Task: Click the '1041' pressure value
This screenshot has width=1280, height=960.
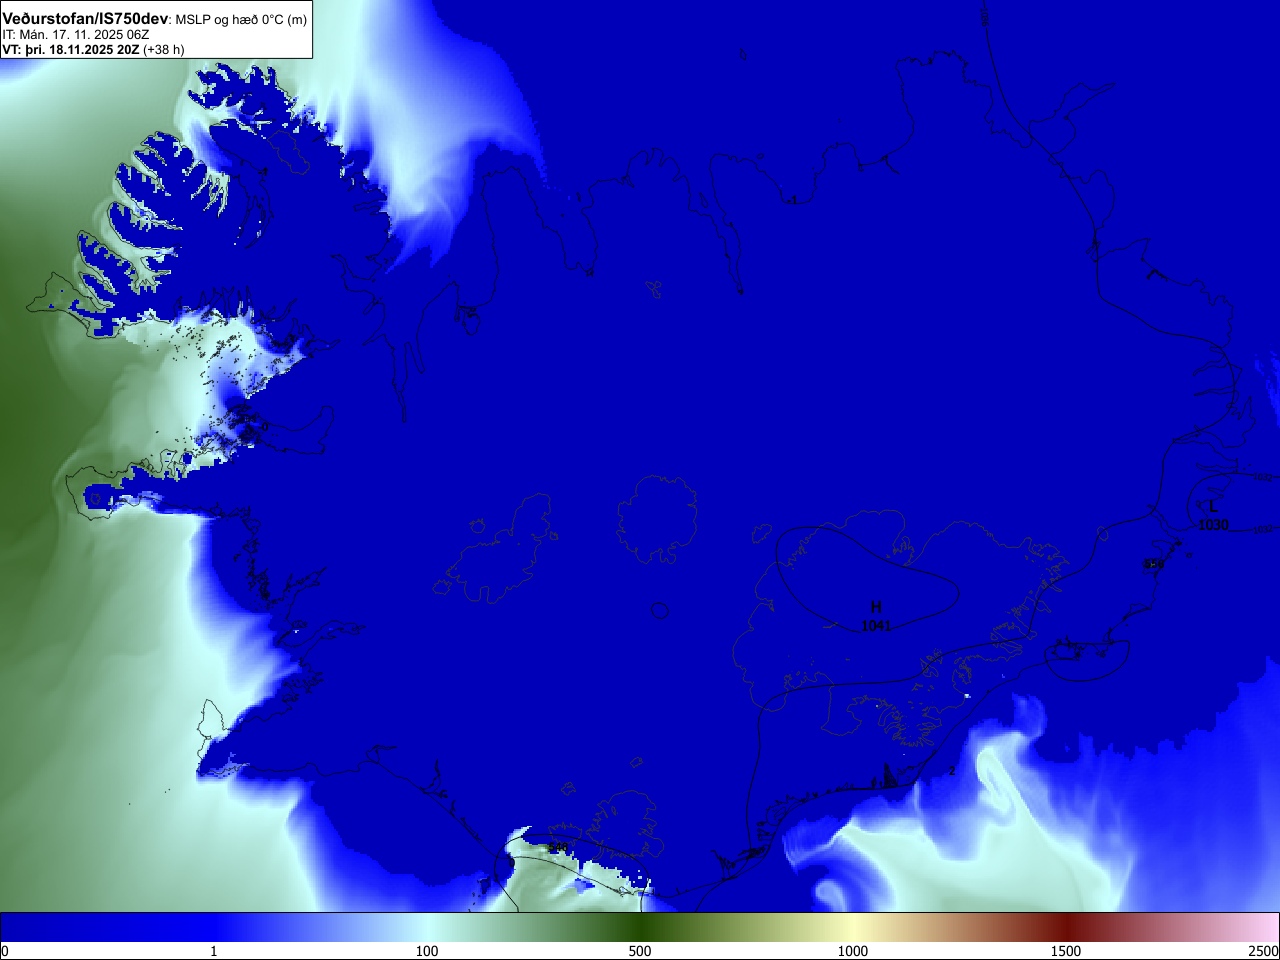Action: pyautogui.click(x=876, y=626)
